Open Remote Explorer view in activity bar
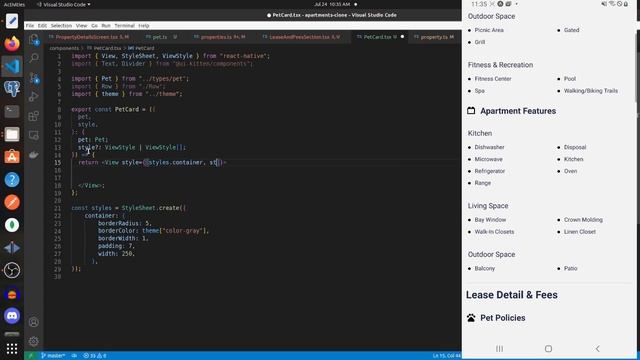The height and width of the screenshot is (360, 640). click(34, 135)
